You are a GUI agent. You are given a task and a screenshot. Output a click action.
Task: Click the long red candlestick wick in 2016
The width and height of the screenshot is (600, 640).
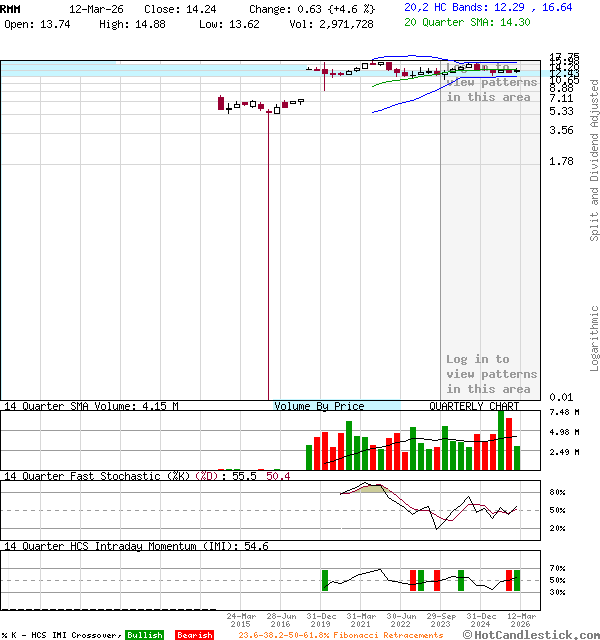pyautogui.click(x=268, y=250)
